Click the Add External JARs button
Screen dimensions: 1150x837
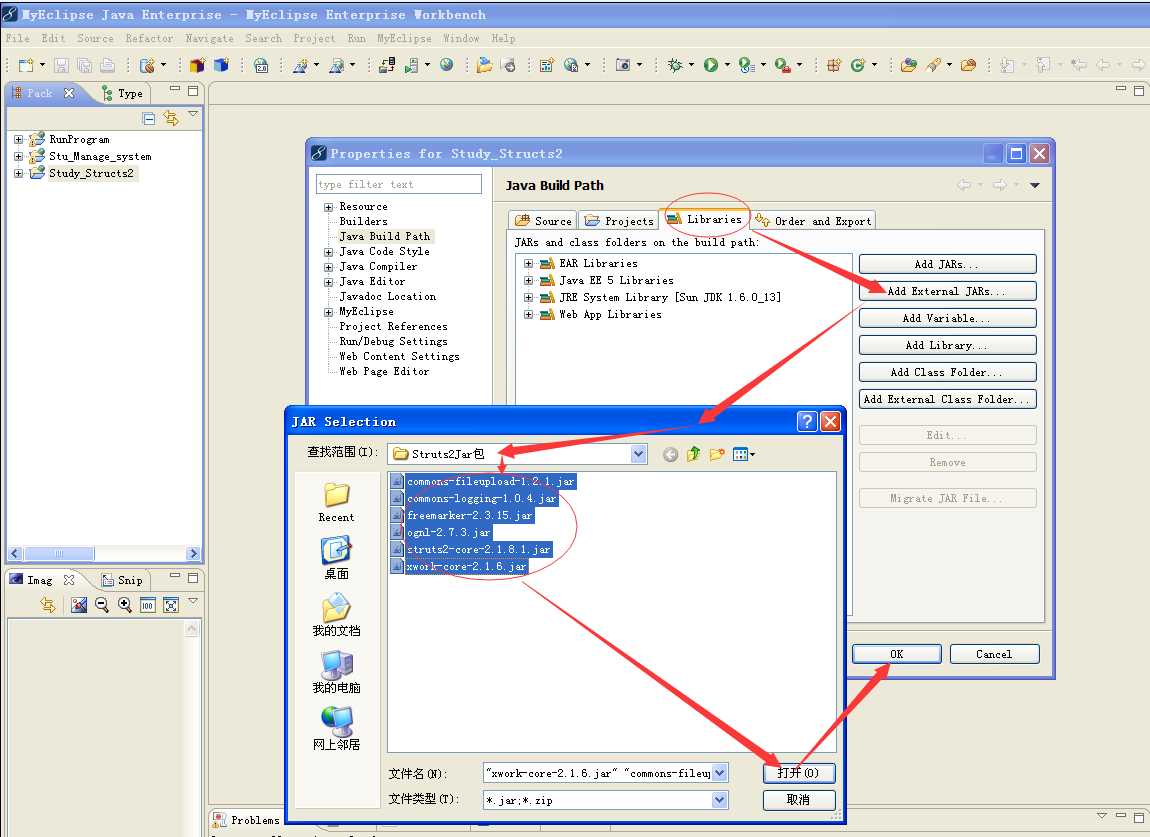click(x=948, y=291)
